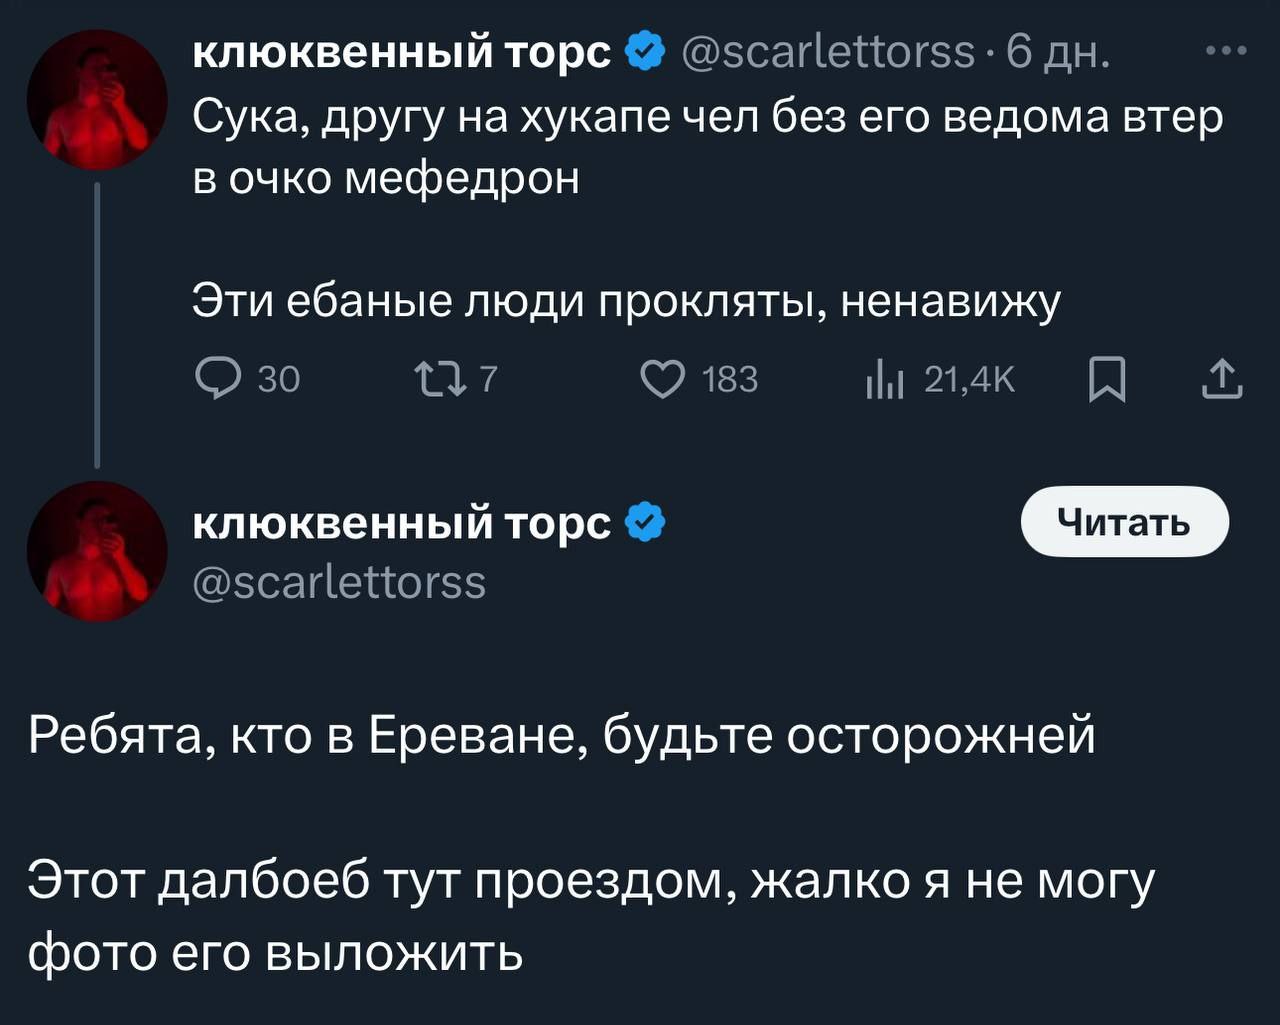Viewport: 1280px width, 1025px height.
Task: View tweet analytics via the bar chart icon
Action: (x=884, y=381)
